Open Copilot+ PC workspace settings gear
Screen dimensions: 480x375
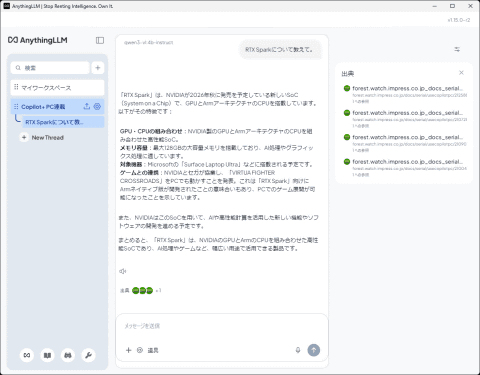97,107
